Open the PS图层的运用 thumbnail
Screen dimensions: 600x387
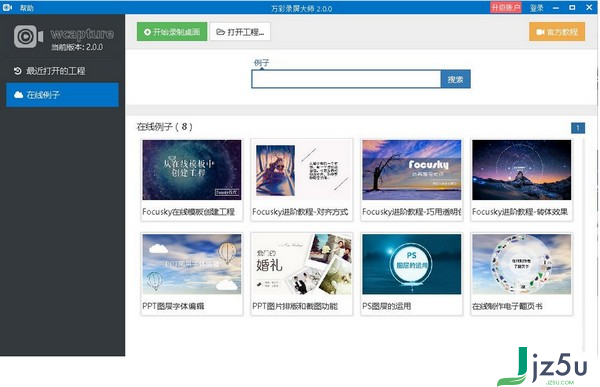point(412,264)
